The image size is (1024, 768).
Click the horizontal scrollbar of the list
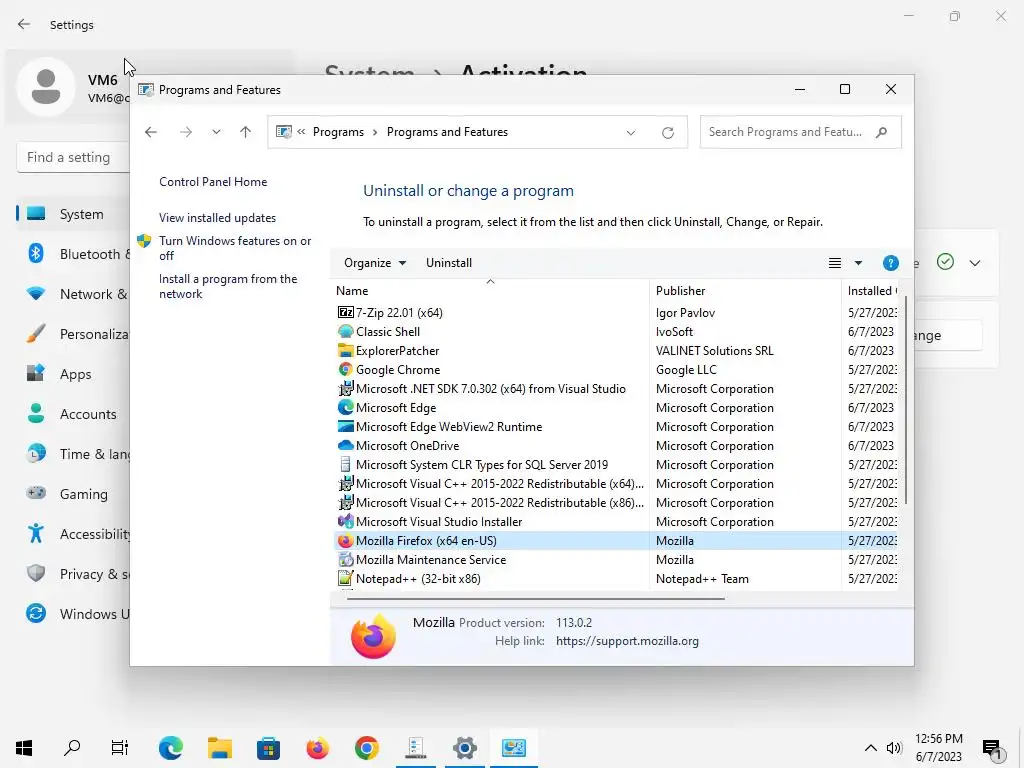point(536,598)
